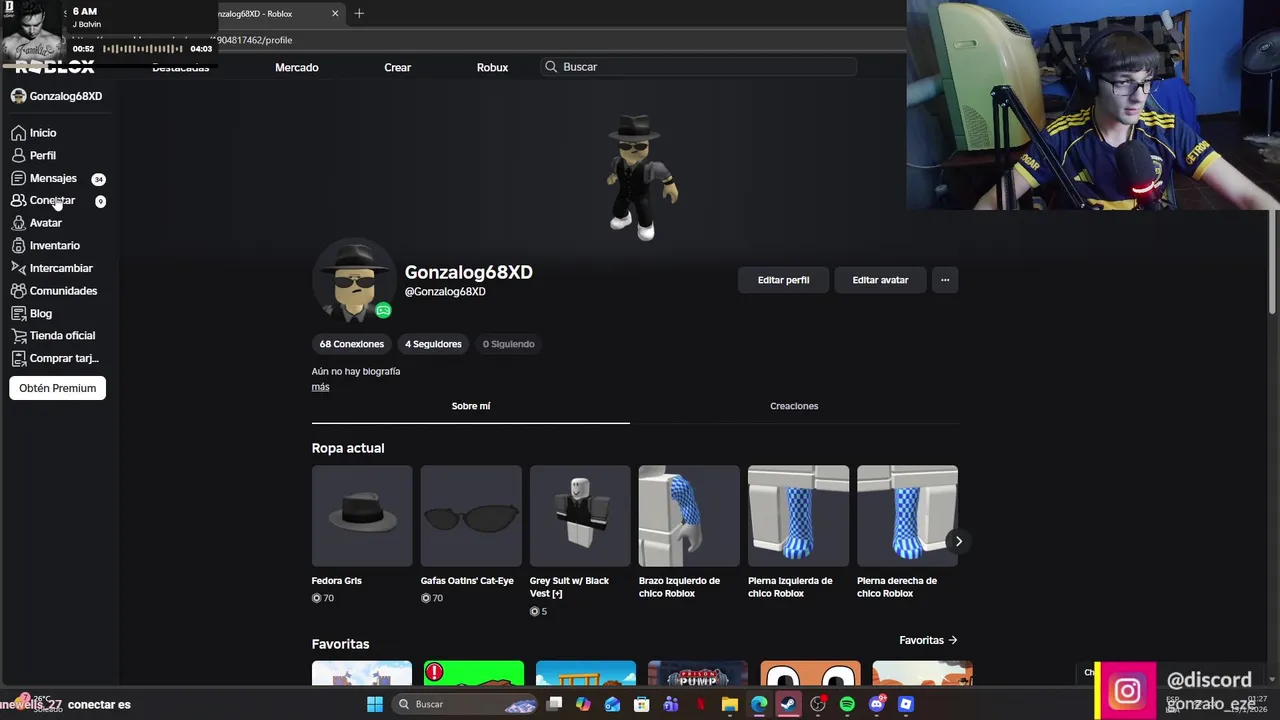Open the Crear menu
This screenshot has height=720, width=1280.
[x=397, y=67]
